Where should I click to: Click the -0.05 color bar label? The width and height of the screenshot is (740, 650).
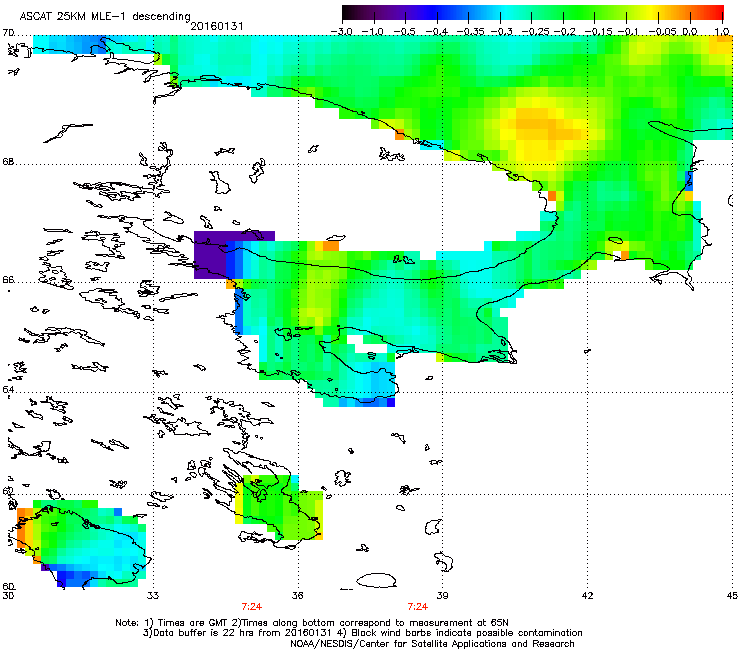[663, 32]
